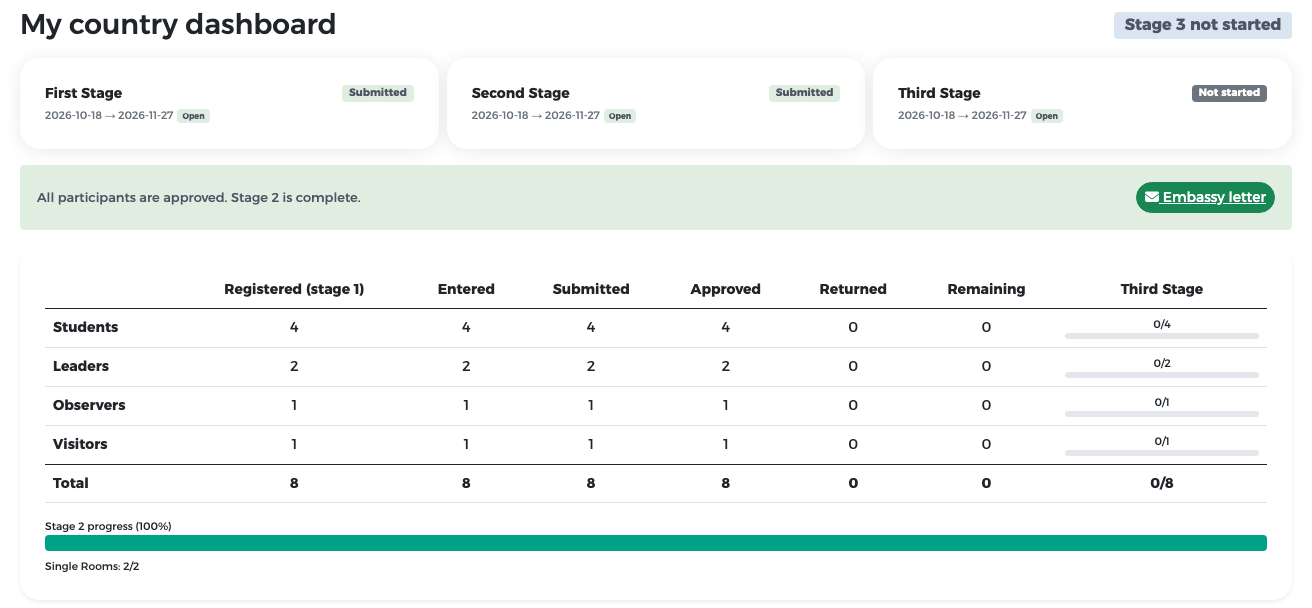1312x608 pixels.
Task: Click Students Registered value 4
Action: tap(294, 327)
